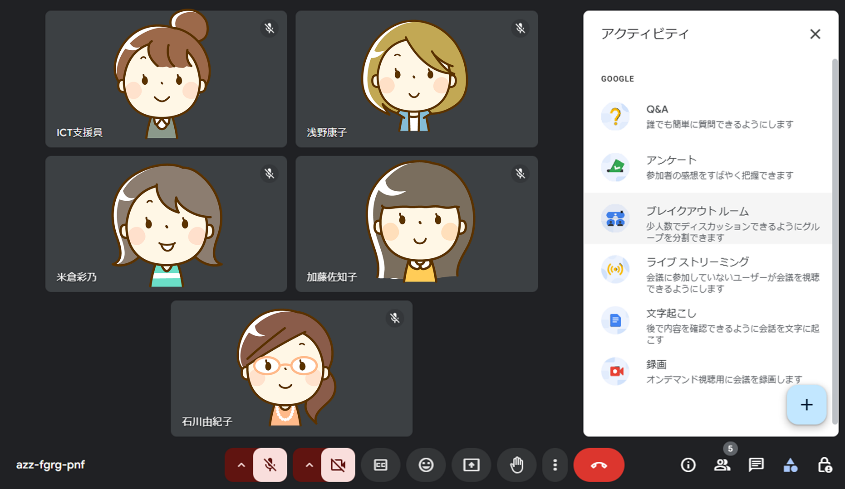Click 加藤佐知子 muted mic icon
Screen dimensions: 845x489
tap(520, 174)
